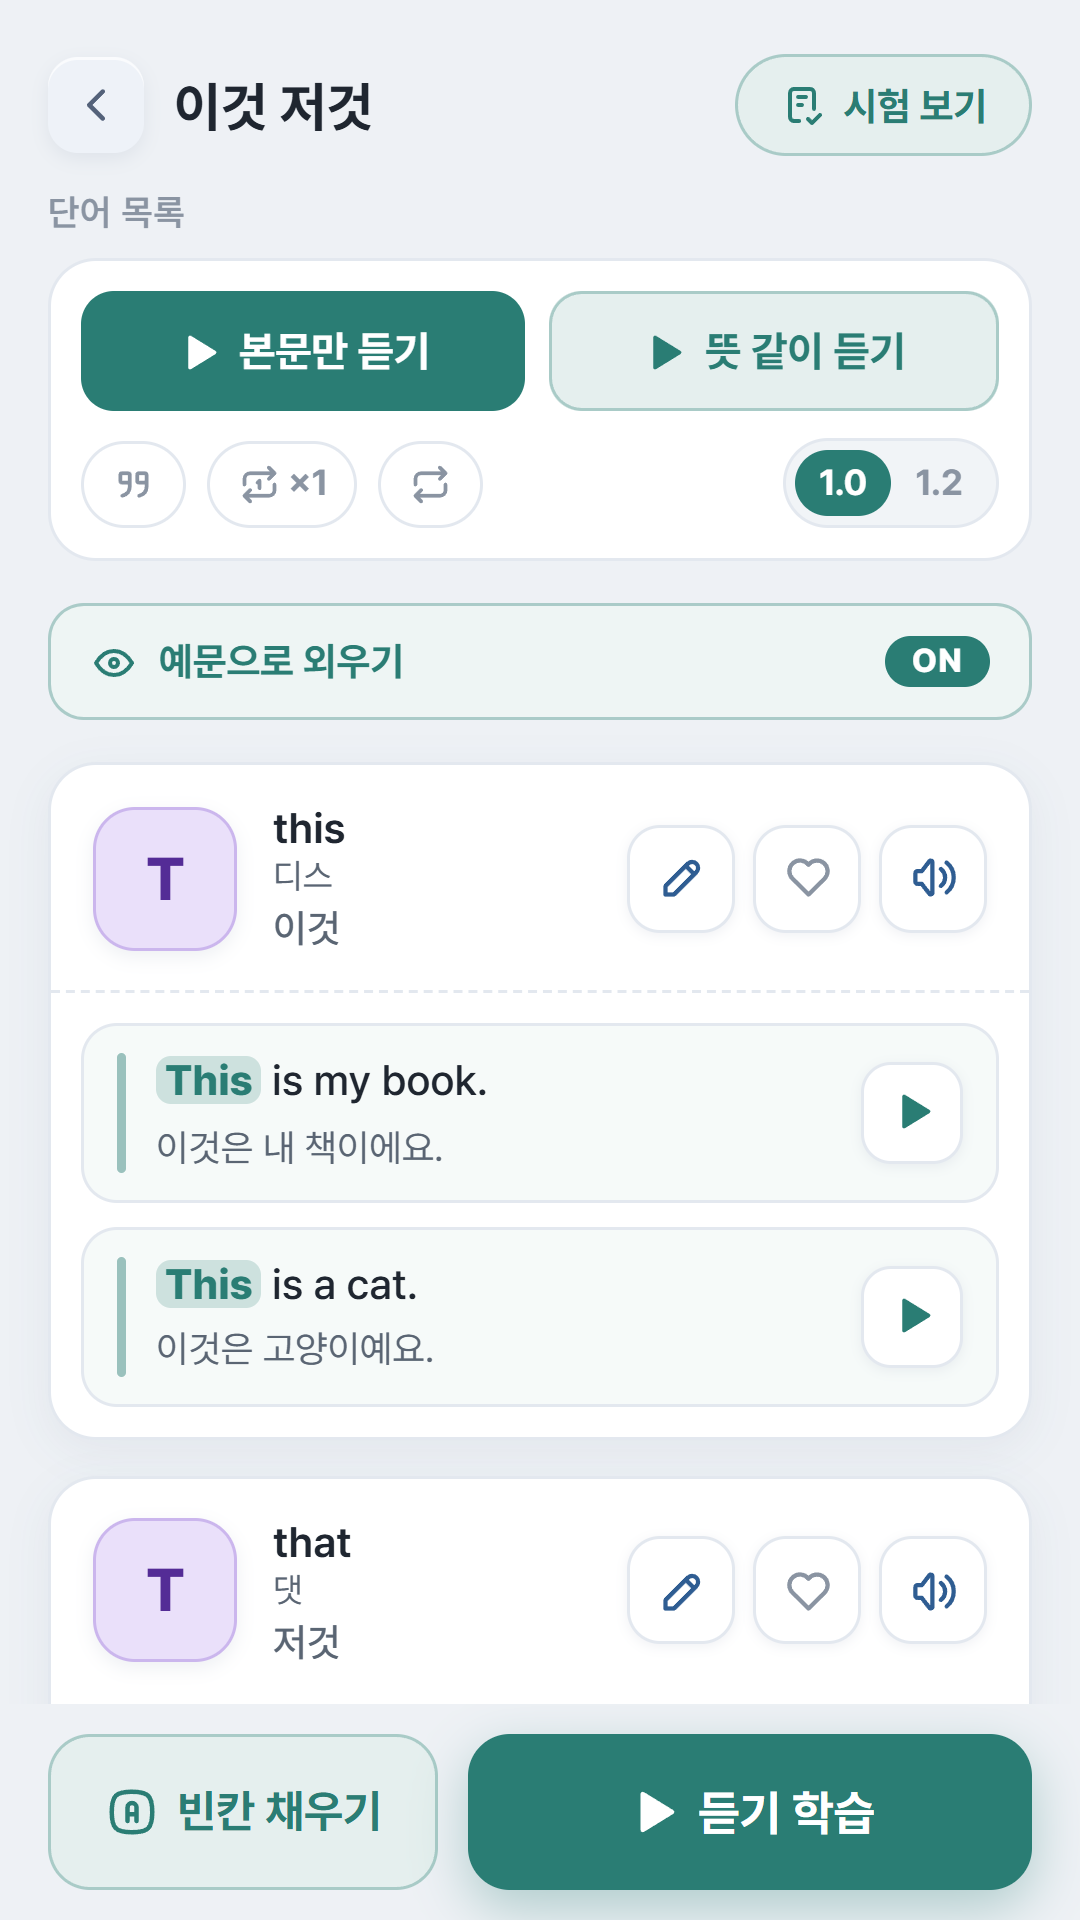Start 본문만 듣기 playback
The image size is (1080, 1920).
click(x=303, y=351)
